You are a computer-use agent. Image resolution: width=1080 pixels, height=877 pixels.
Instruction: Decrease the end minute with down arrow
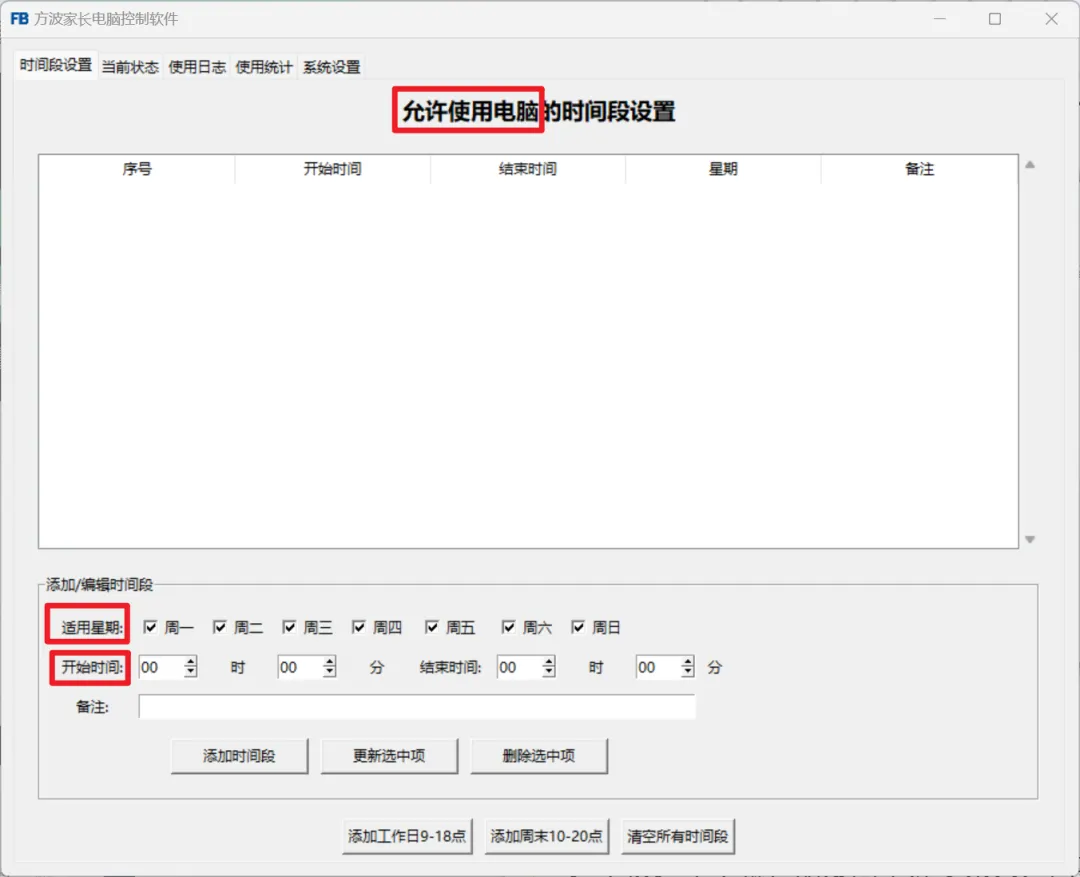(687, 672)
